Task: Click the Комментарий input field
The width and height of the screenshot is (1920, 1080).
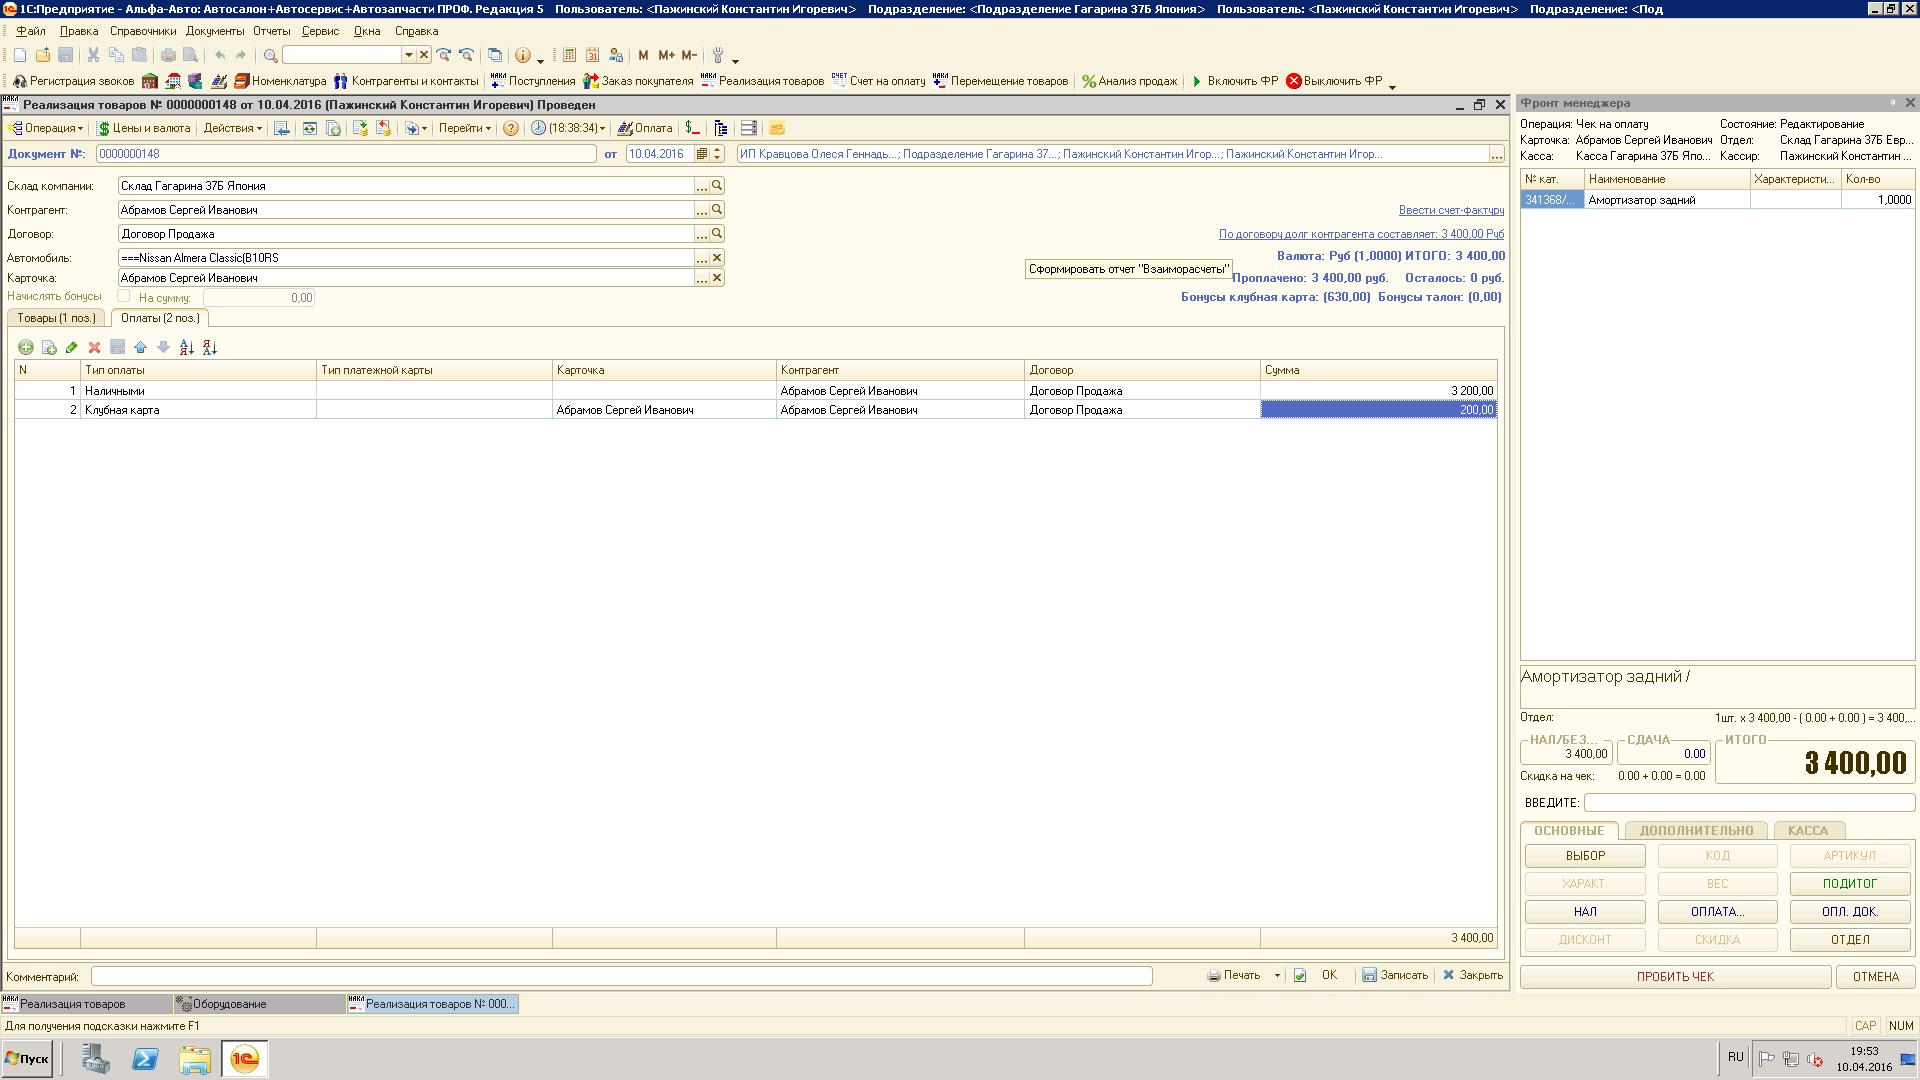Action: 621,976
